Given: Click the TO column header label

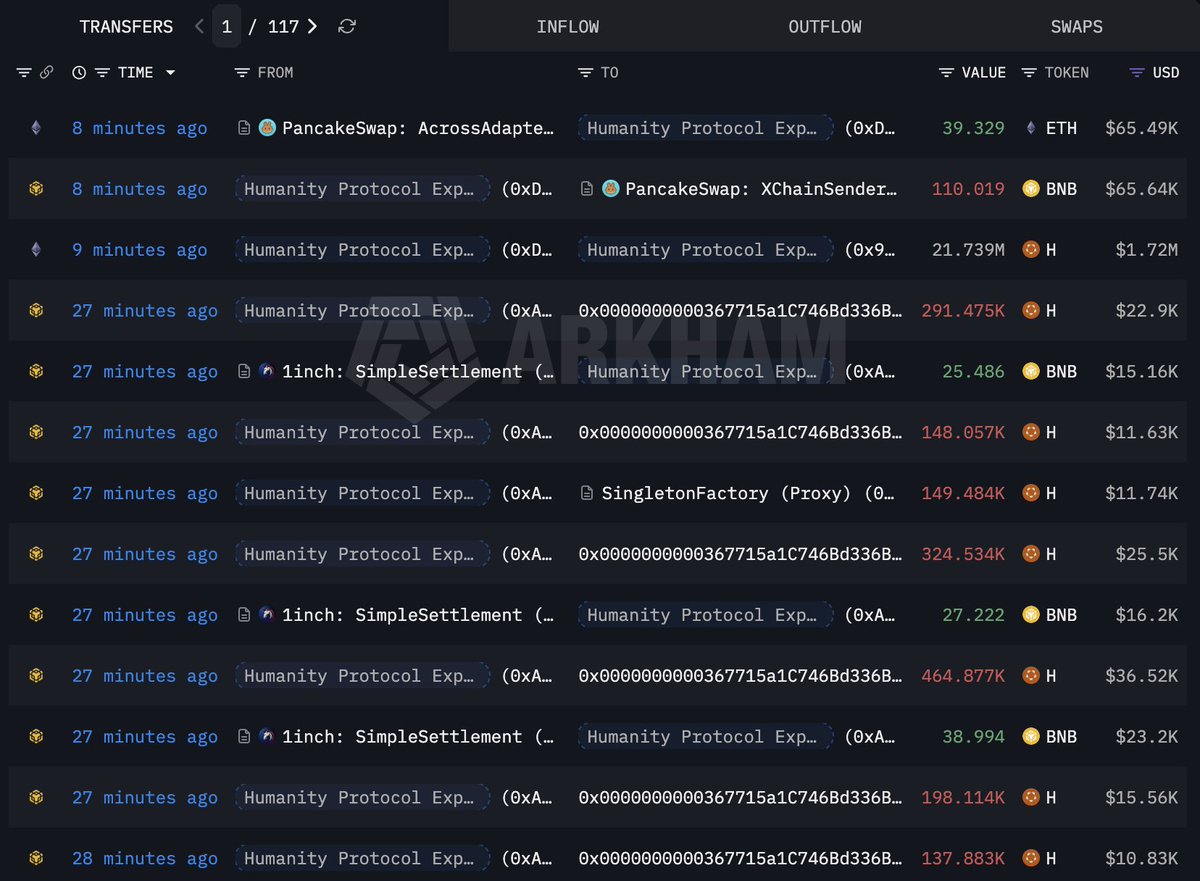Looking at the screenshot, I should click(610, 73).
